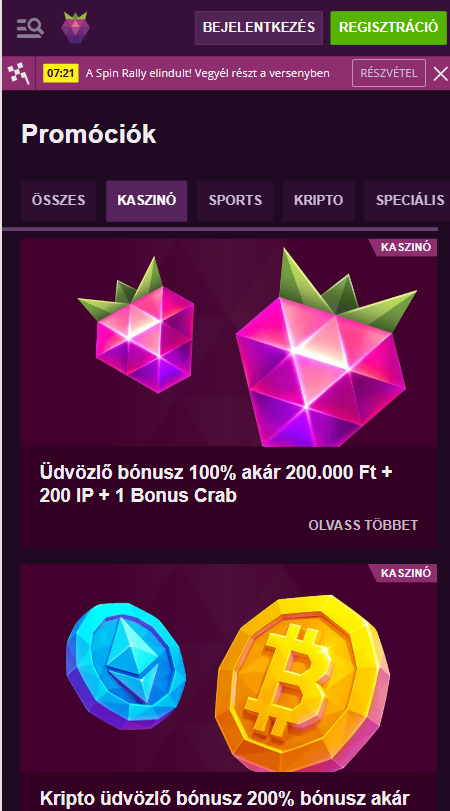
Task: Click the green REGISZTRÁCIÓ button
Action: click(x=388, y=27)
